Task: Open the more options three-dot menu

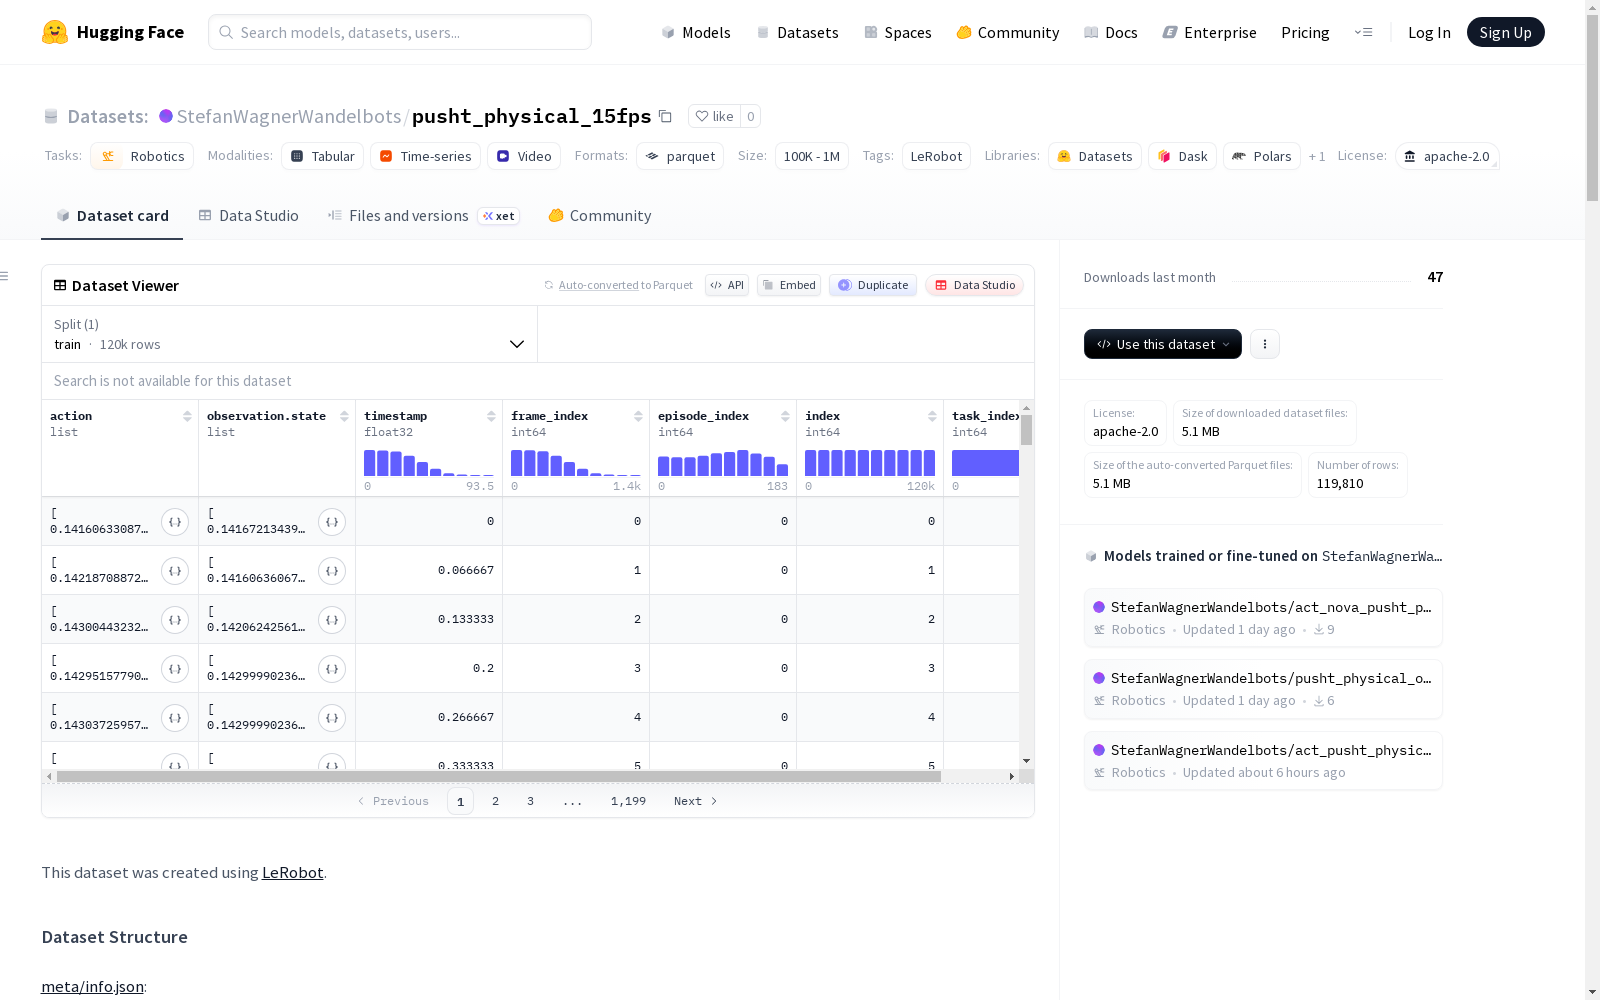Action: [1265, 344]
